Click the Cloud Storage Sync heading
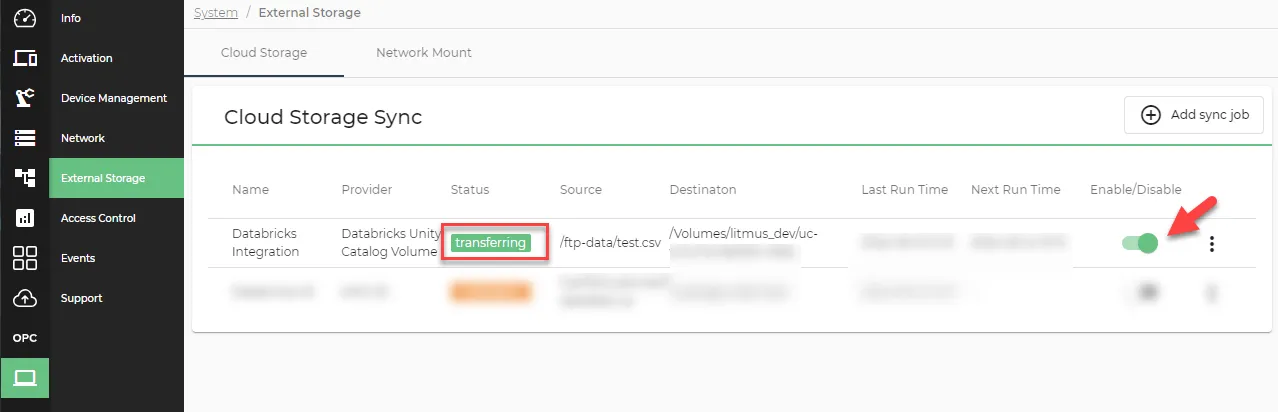1278x412 pixels. click(x=323, y=117)
